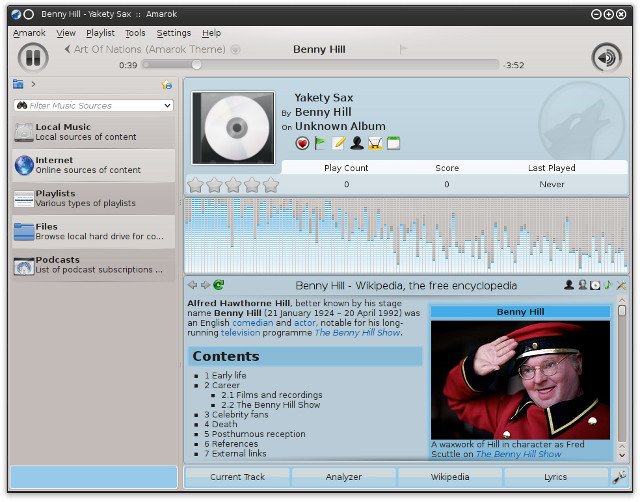Open the home folder icon in the browser breadcrumb
640x502 pixels.
[x=18, y=84]
